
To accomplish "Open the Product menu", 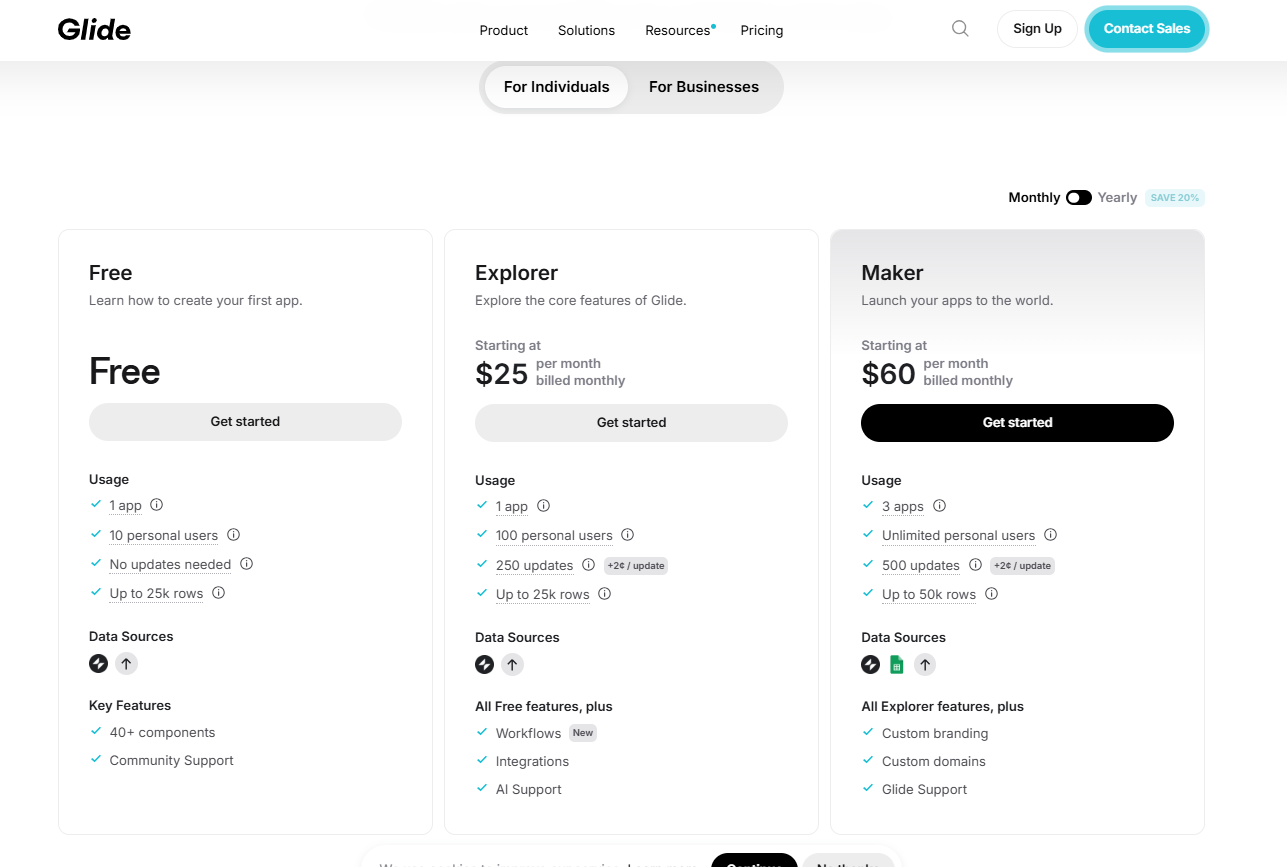I will (503, 30).
